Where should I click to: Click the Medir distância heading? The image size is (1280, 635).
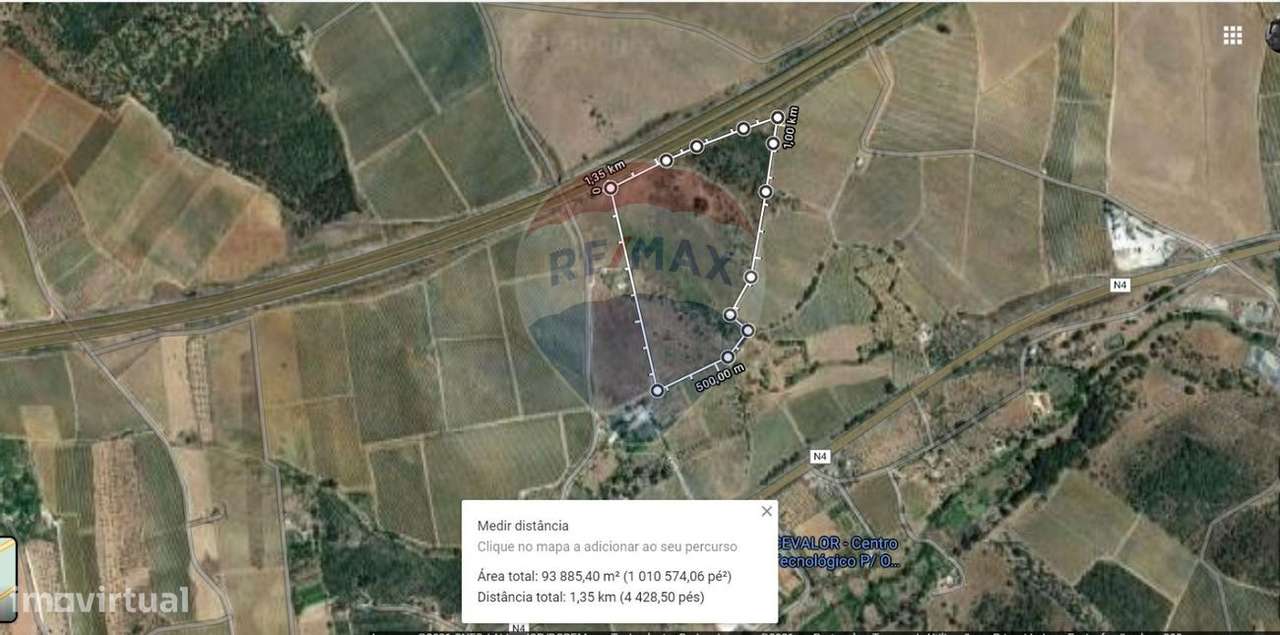(523, 525)
